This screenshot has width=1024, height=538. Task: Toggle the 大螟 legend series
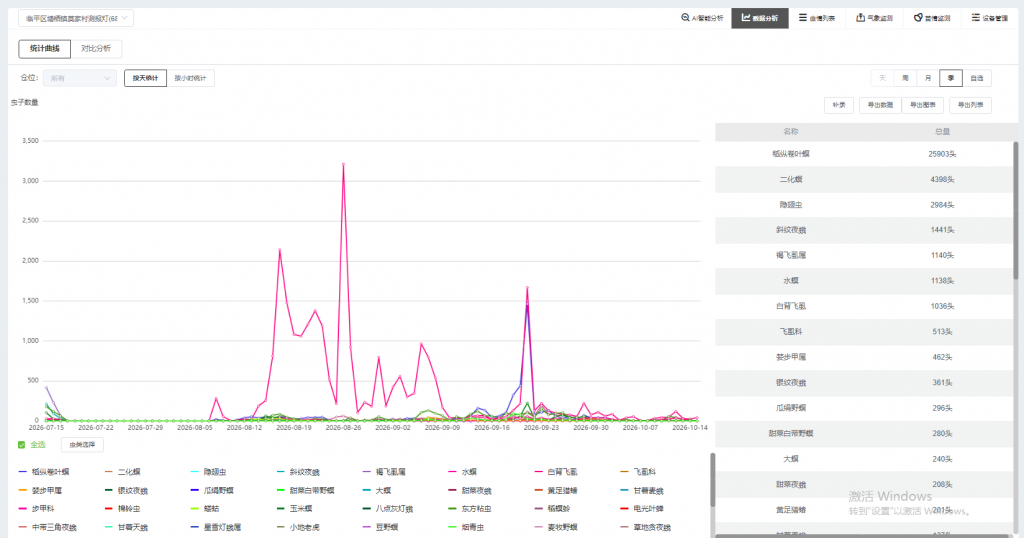[x=377, y=490]
